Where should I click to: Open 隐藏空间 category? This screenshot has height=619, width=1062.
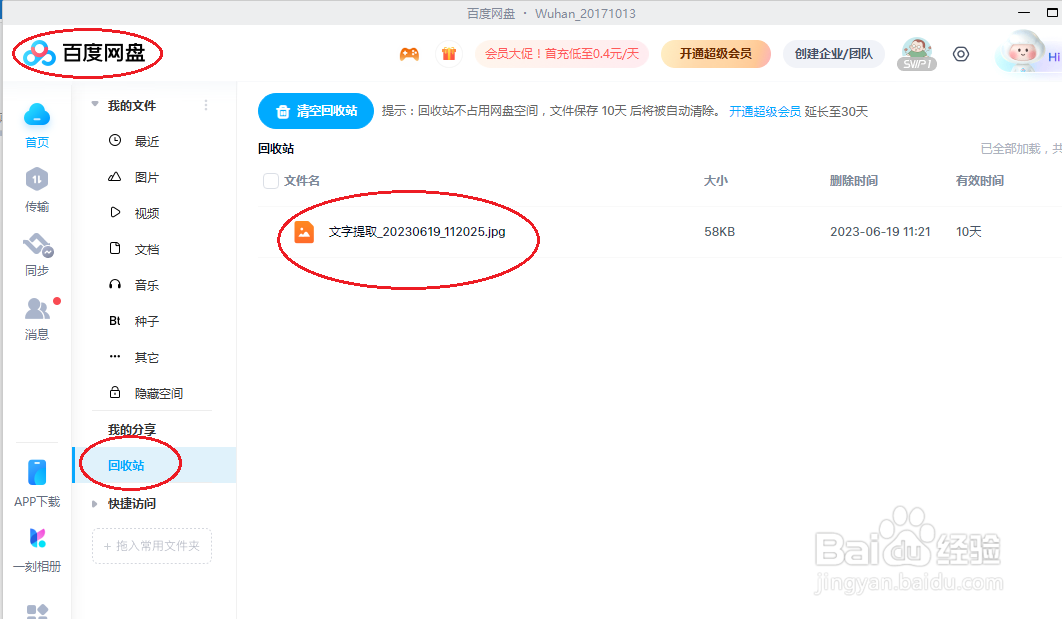pyautogui.click(x=159, y=393)
